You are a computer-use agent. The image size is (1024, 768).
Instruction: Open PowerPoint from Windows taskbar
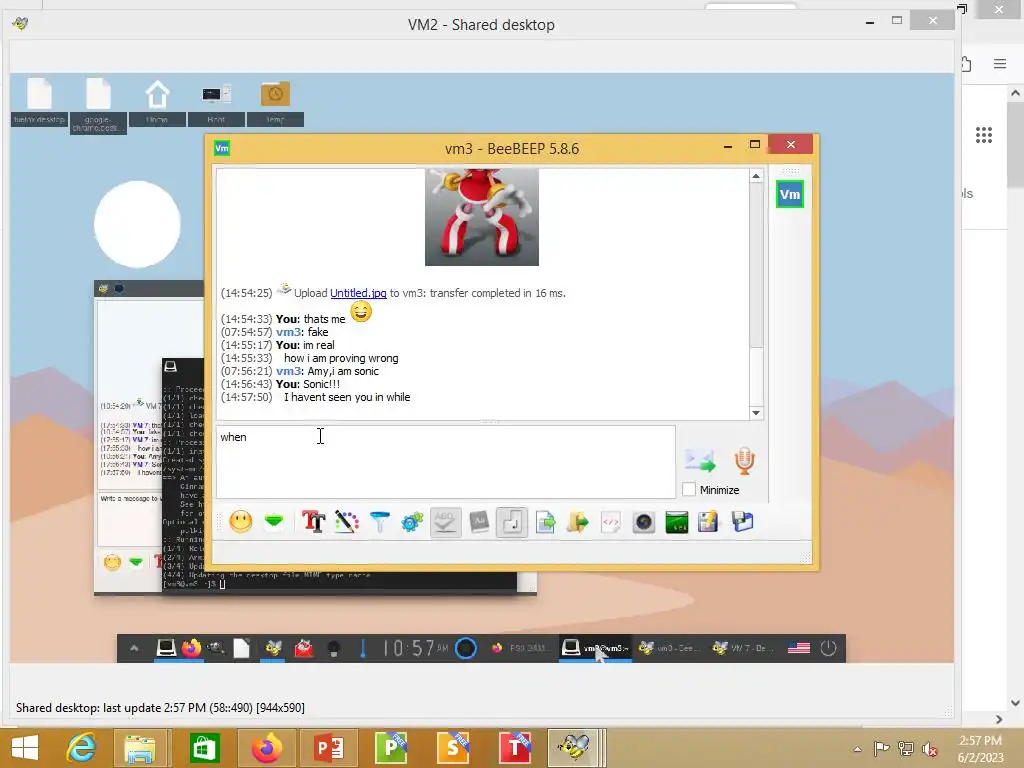click(329, 748)
